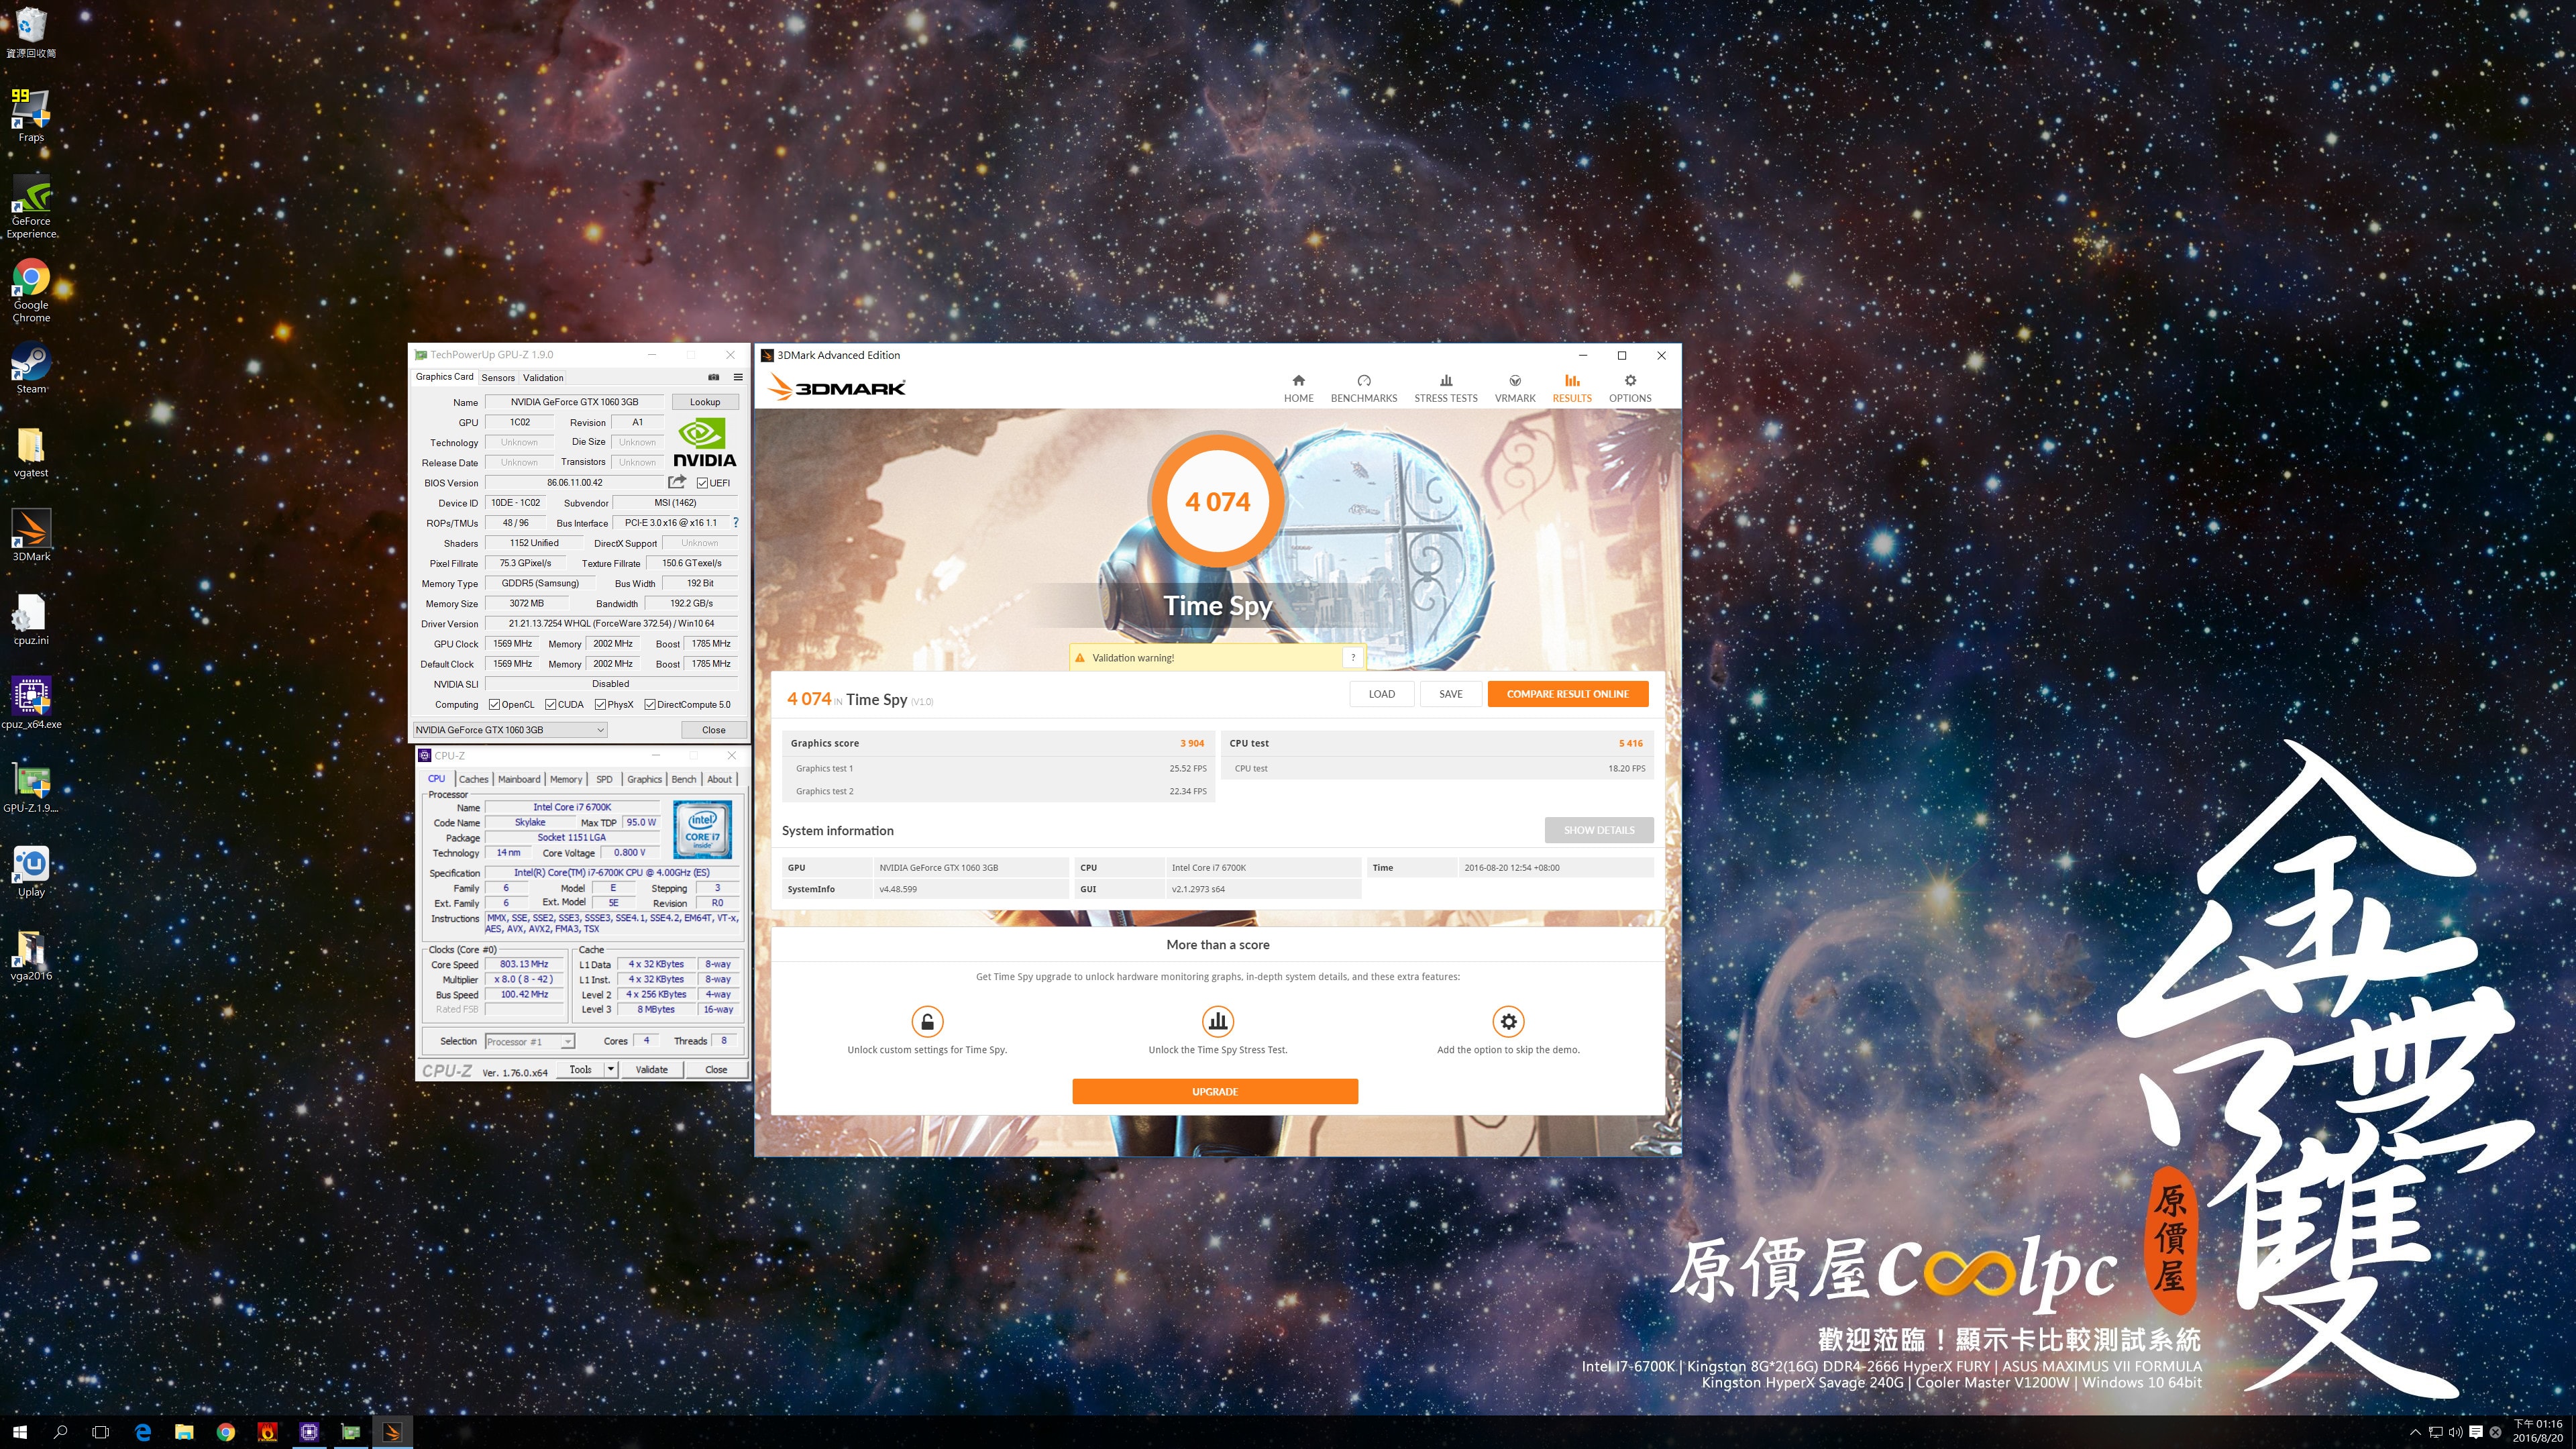Click the '25.52 FPS' Graphics test 1 result

click(1188, 768)
